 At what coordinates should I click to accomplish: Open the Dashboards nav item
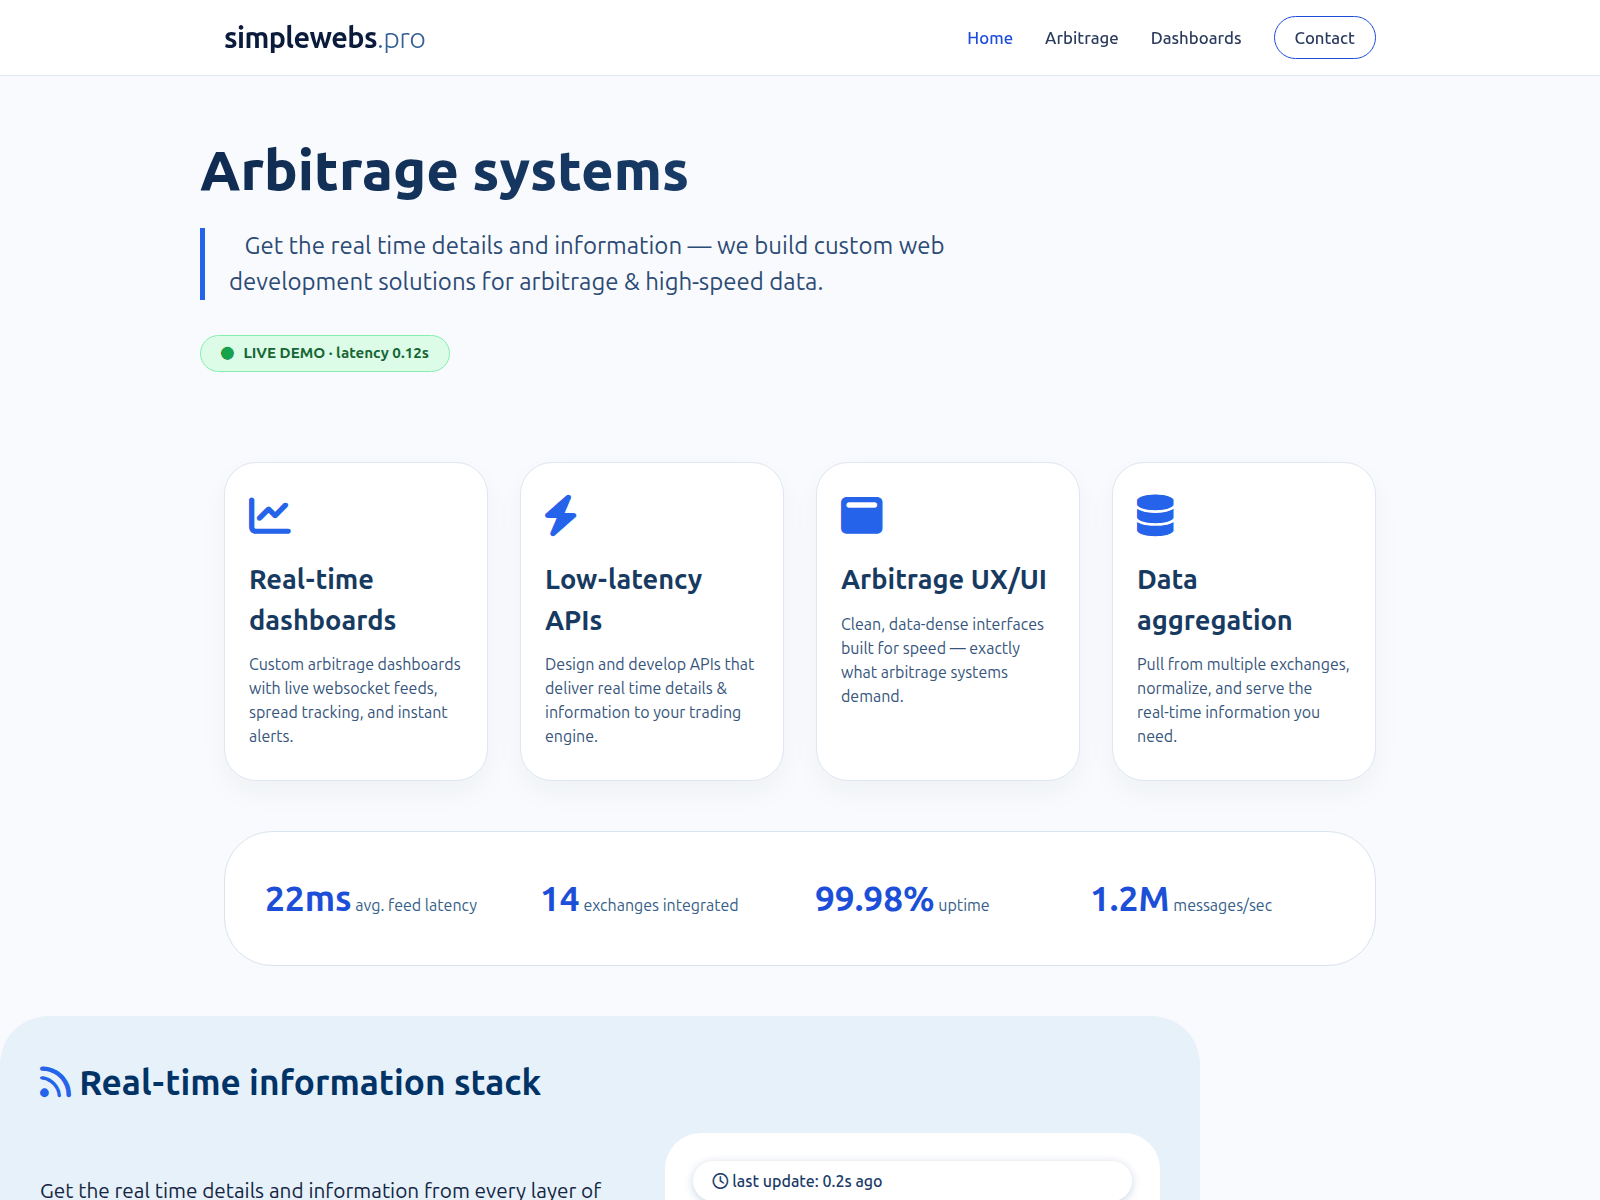[x=1195, y=38]
